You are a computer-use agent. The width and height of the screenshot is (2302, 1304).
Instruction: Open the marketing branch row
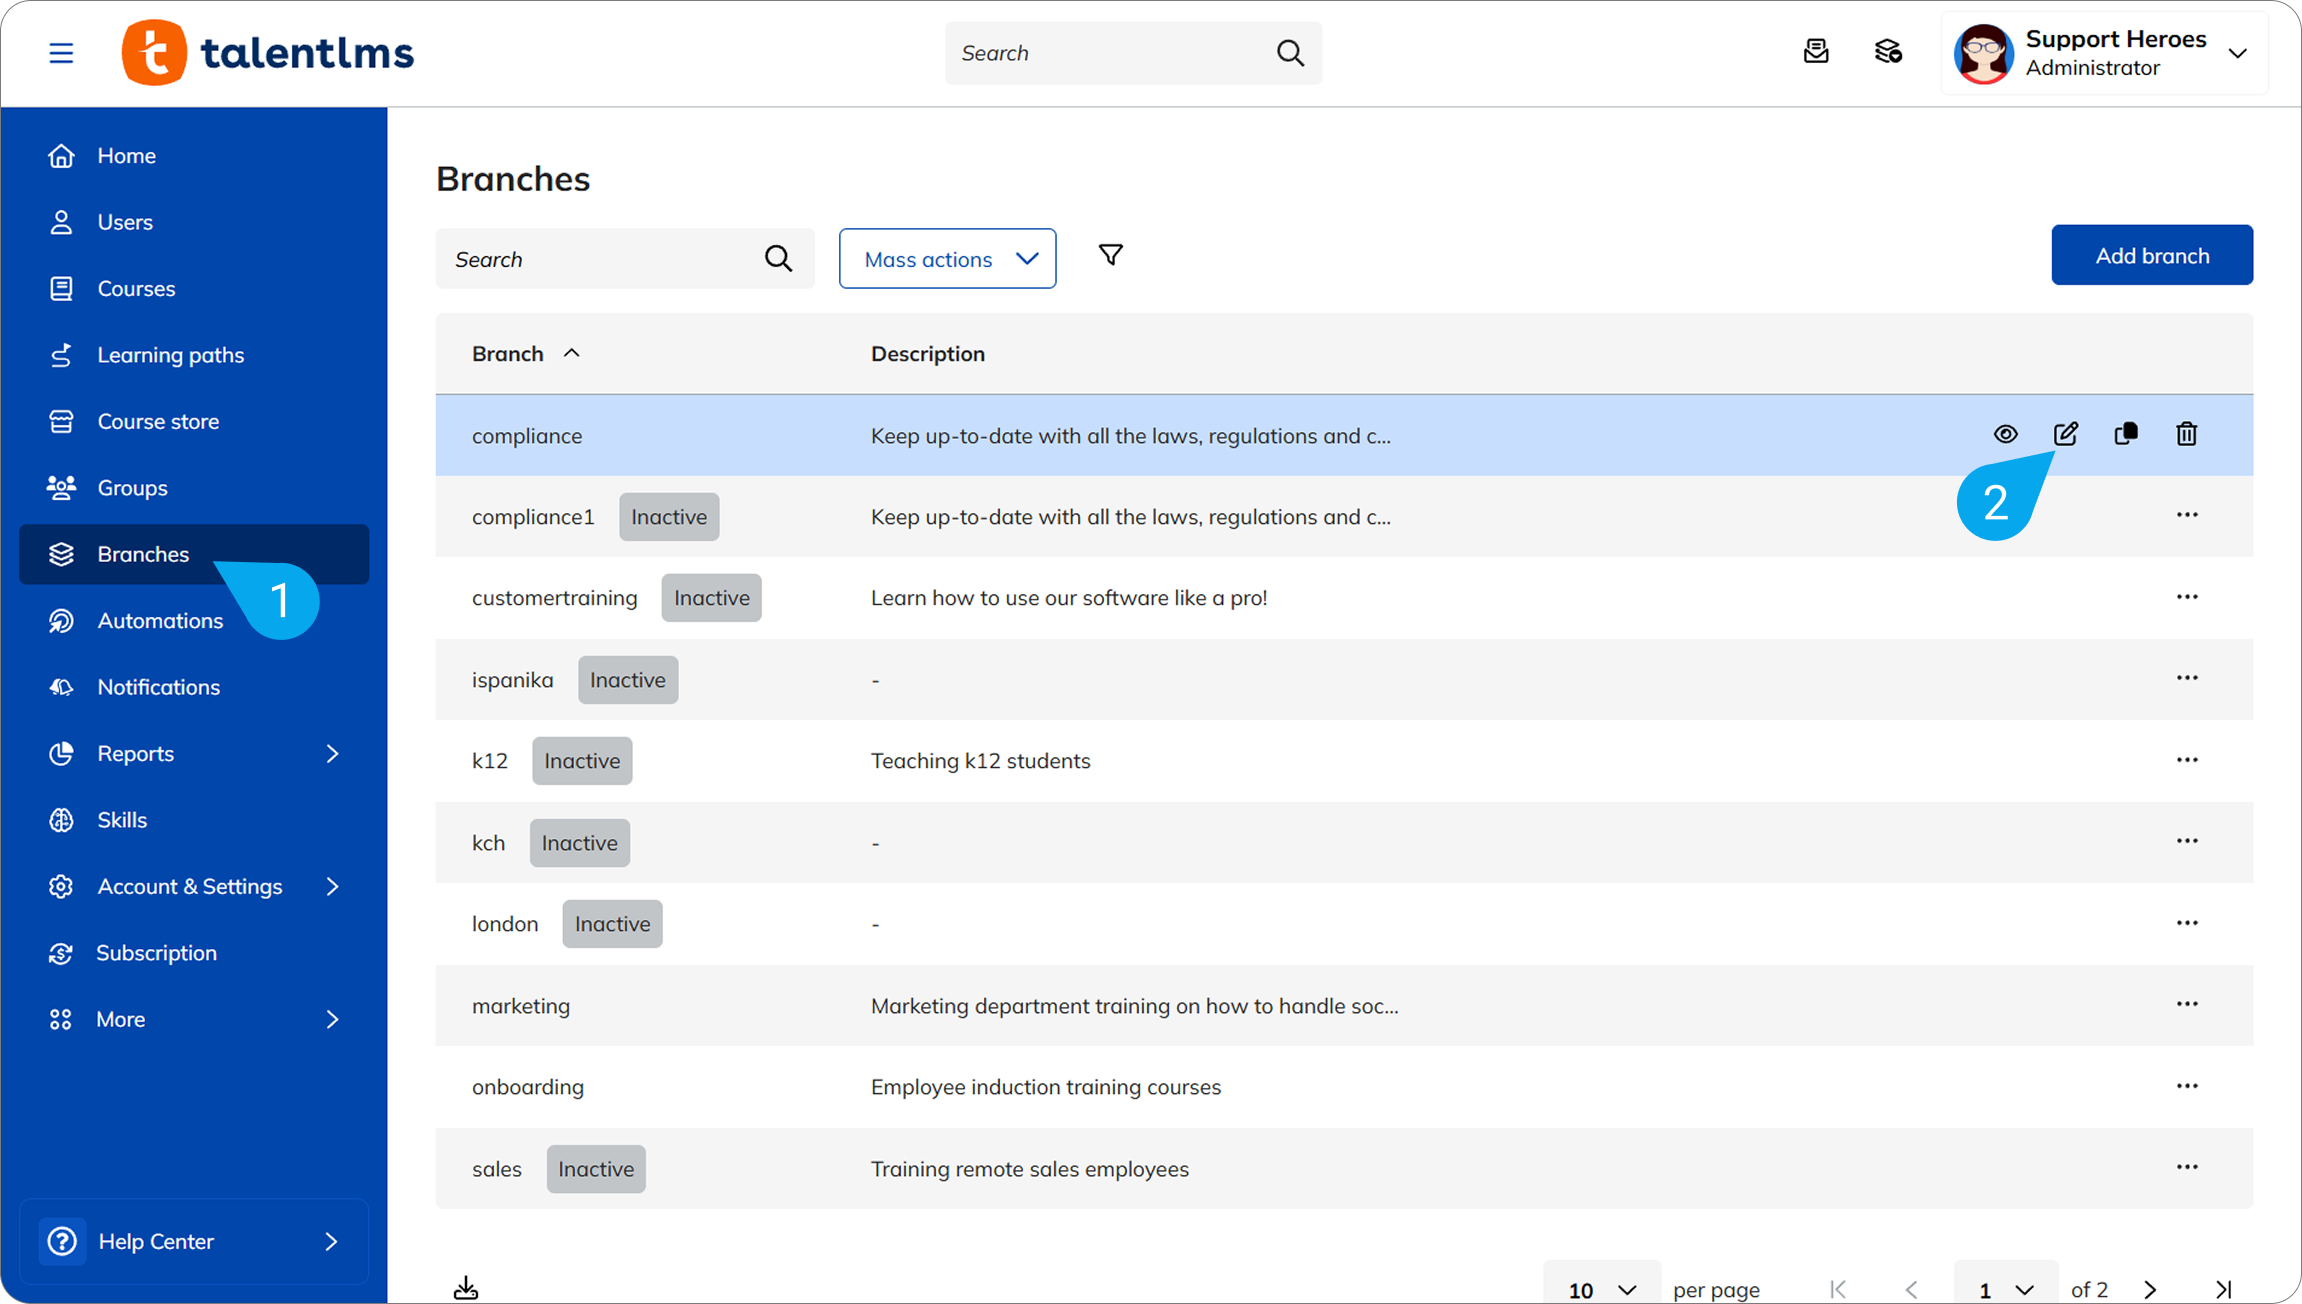521,1006
